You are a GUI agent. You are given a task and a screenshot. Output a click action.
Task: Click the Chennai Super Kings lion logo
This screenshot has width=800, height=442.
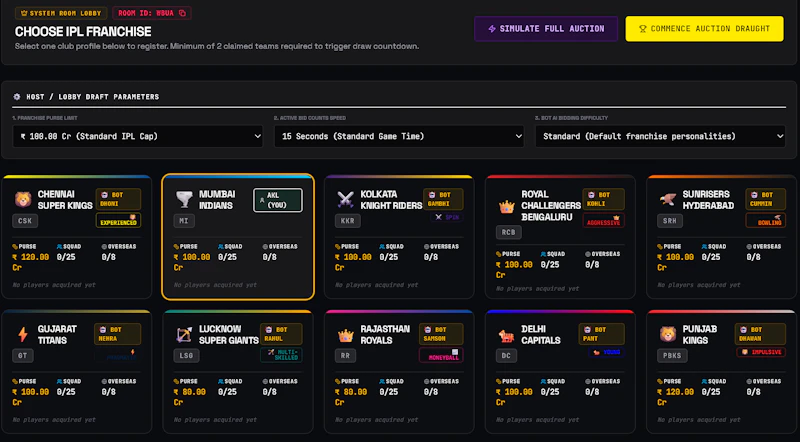click(x=23, y=199)
